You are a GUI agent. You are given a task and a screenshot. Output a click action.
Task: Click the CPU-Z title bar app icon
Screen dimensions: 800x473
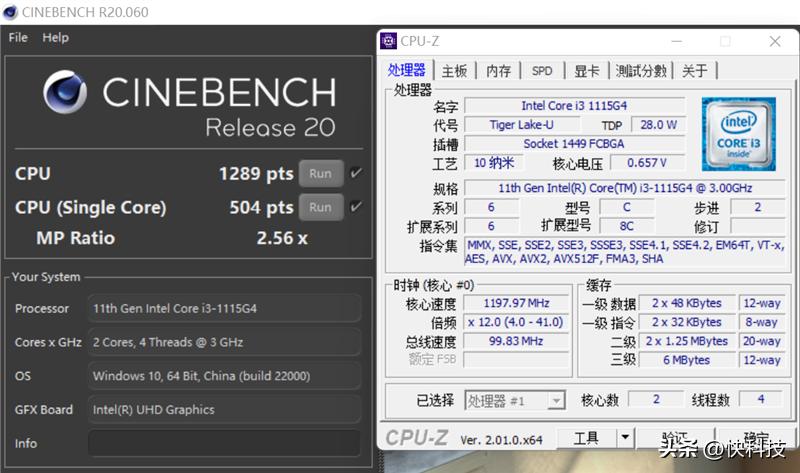coord(388,41)
